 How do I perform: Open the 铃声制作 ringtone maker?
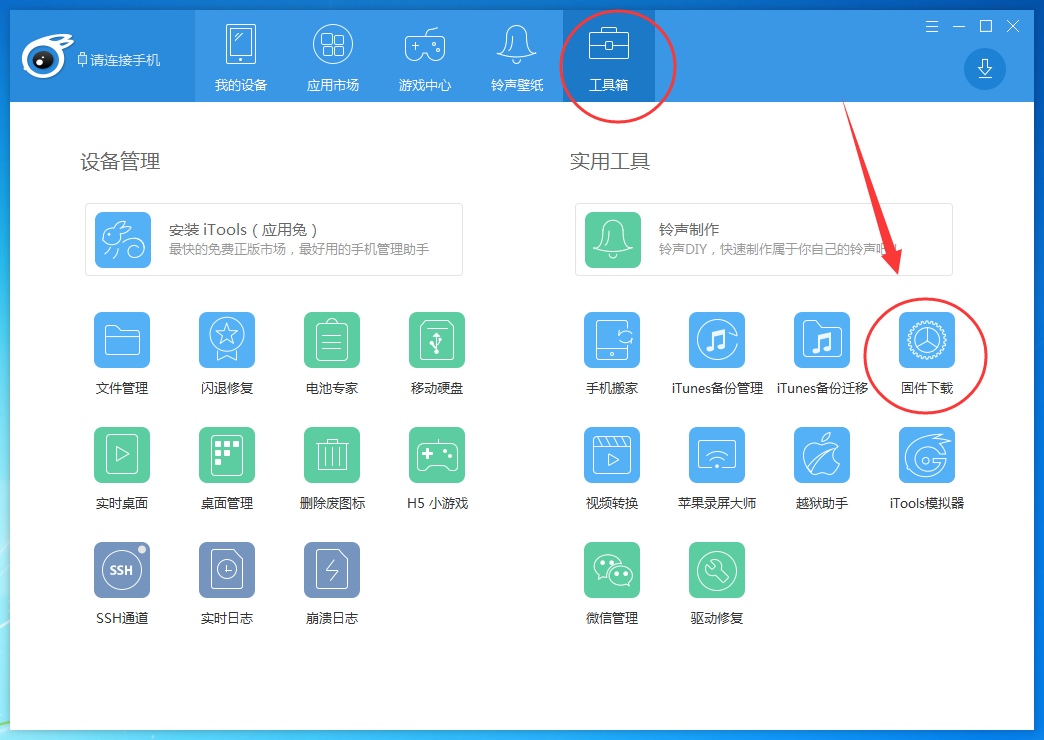point(763,240)
